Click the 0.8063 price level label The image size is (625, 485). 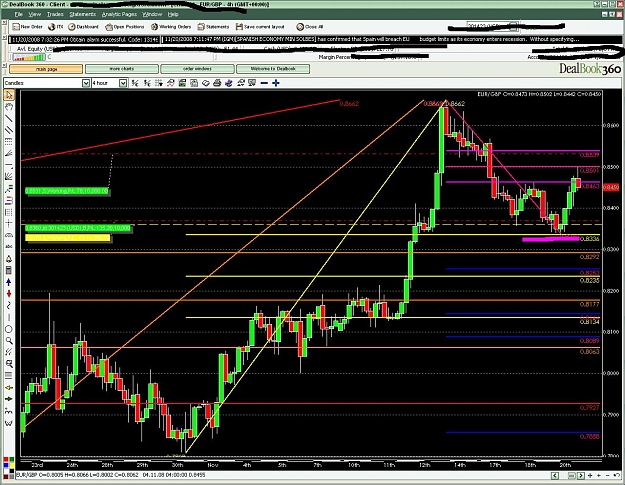tap(589, 351)
